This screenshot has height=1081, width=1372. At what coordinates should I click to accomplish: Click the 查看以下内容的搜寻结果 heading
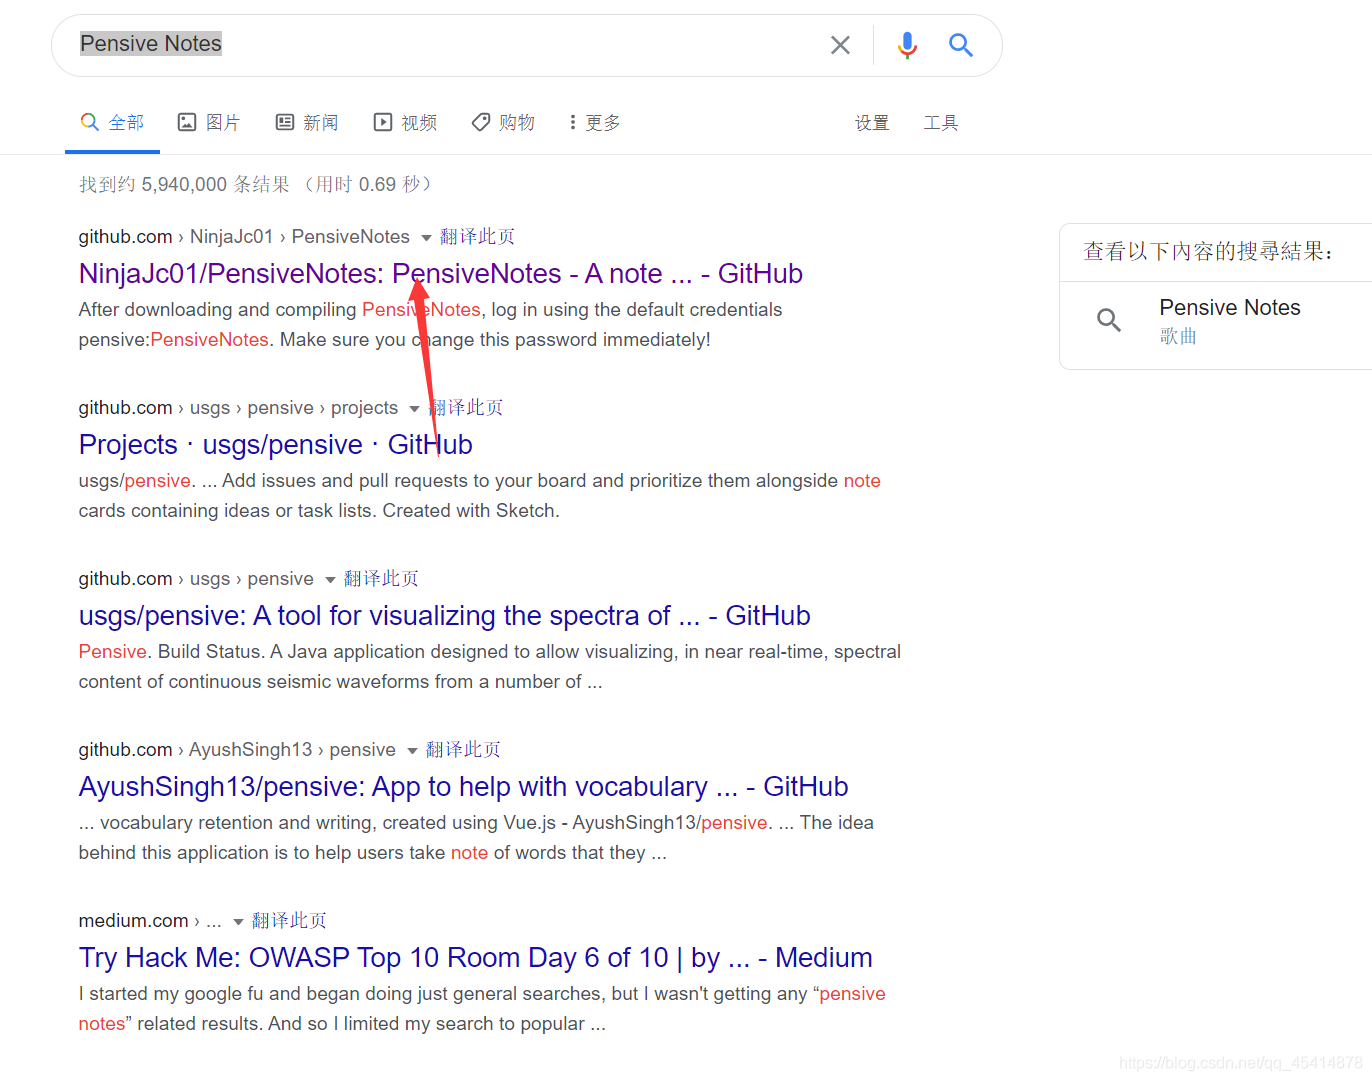1208,251
